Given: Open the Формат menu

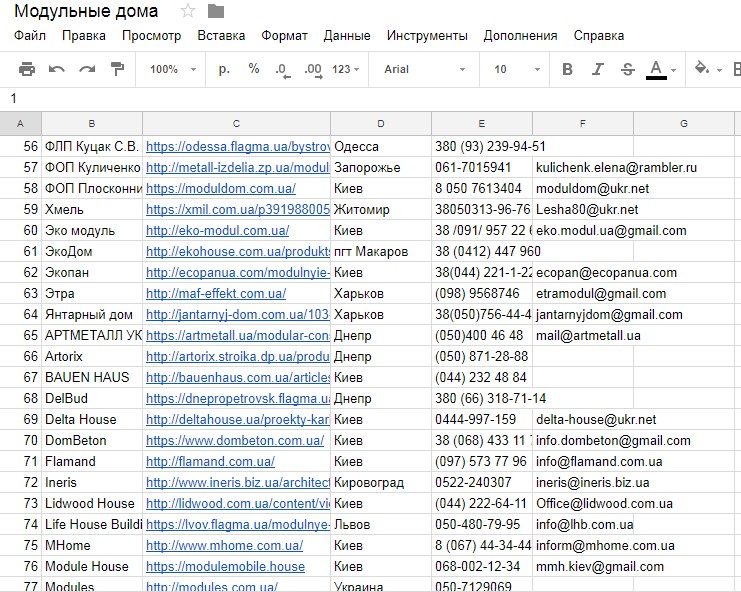Looking at the screenshot, I should (284, 36).
